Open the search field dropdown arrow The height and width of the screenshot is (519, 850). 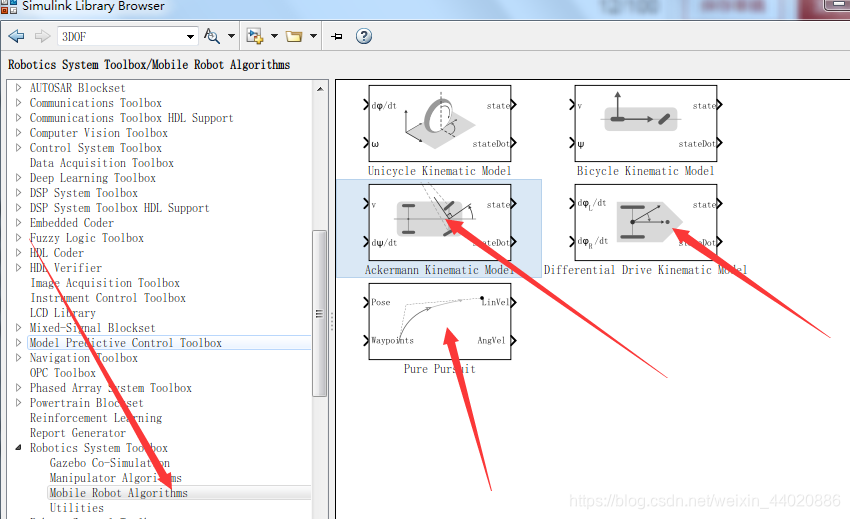pyautogui.click(x=190, y=37)
